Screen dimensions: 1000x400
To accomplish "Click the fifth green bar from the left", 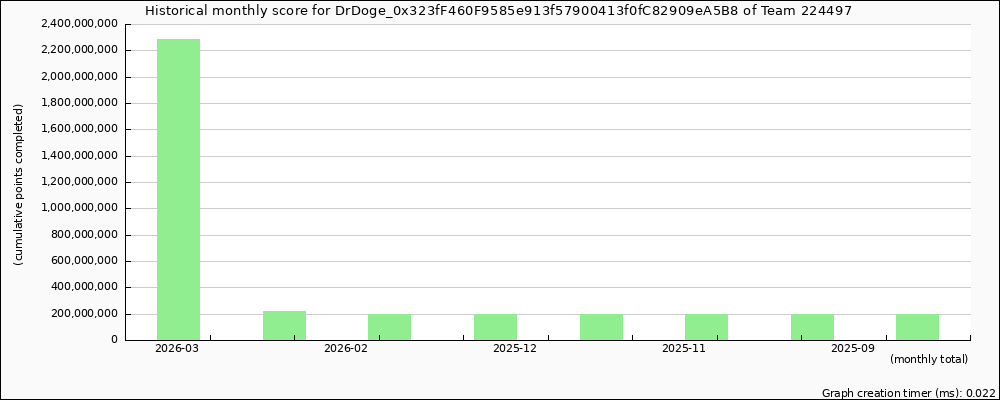I will (601, 327).
